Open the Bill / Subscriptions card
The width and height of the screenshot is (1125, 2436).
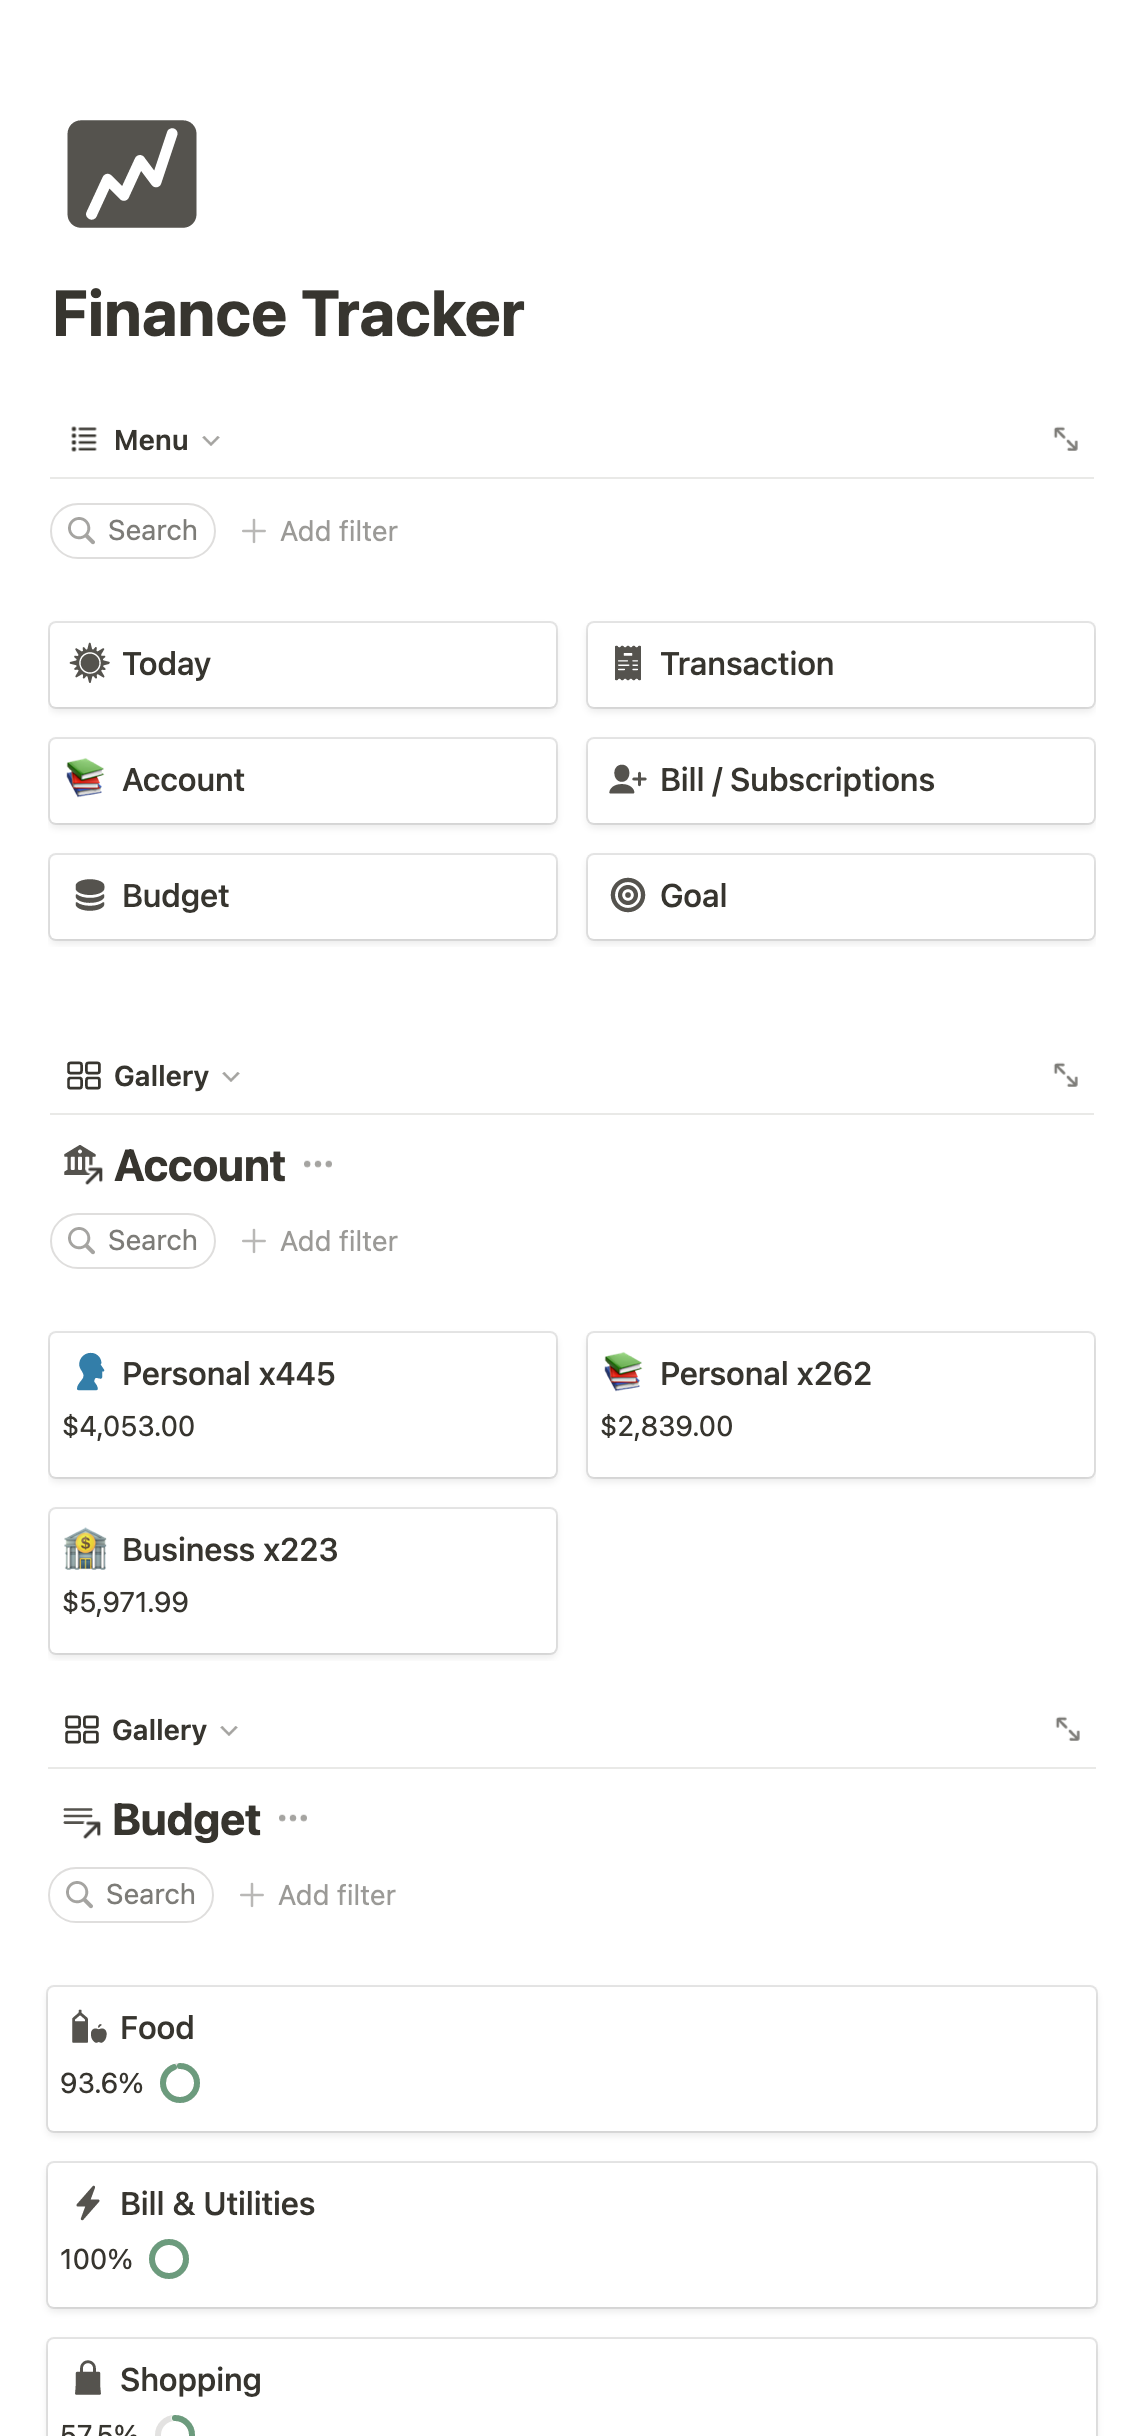coord(840,781)
